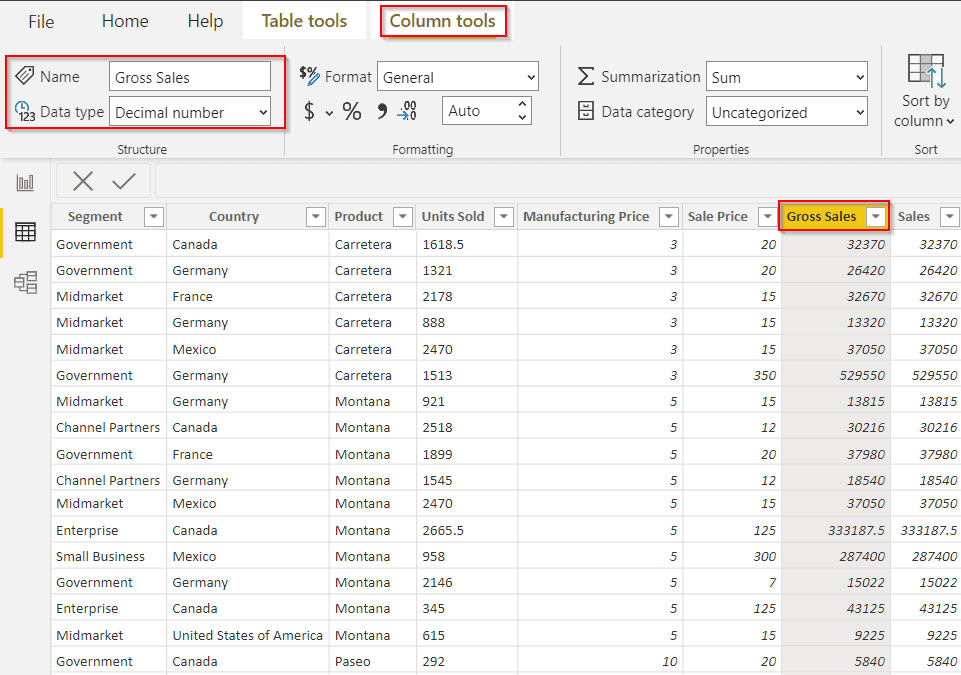Click the Auto decimal places field
Image resolution: width=961 pixels, height=675 pixels.
tap(479, 111)
